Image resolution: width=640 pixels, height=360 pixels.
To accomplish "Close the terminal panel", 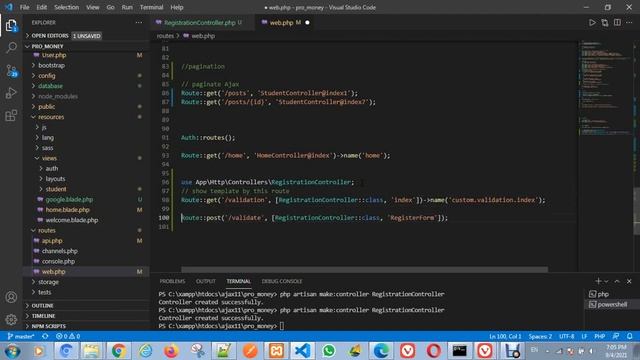I will point(629,281).
